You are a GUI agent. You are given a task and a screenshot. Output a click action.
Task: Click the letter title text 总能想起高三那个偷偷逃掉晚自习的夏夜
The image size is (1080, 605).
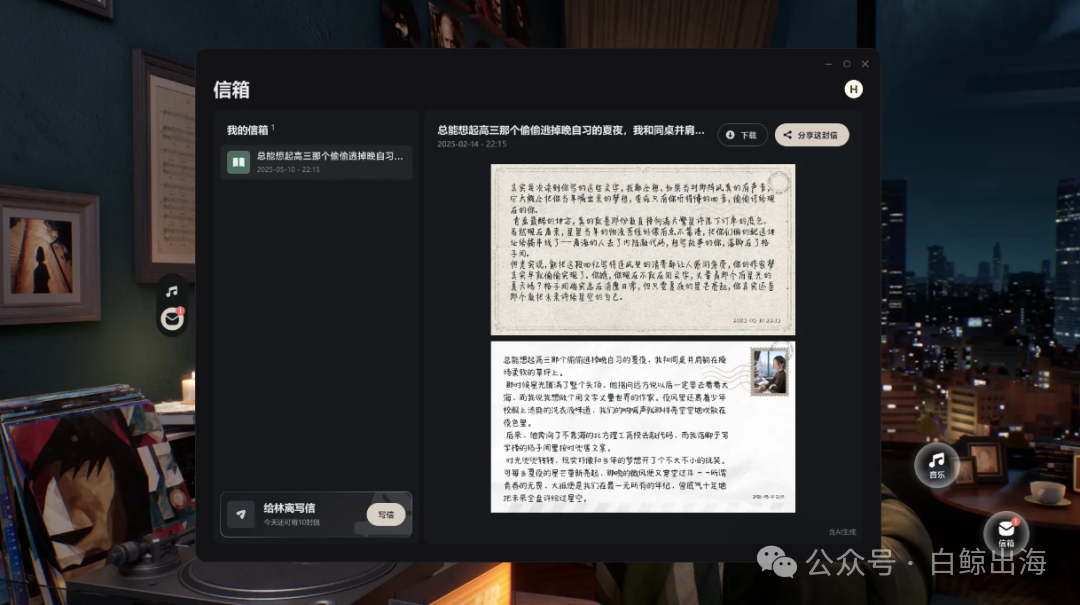click(x=571, y=130)
